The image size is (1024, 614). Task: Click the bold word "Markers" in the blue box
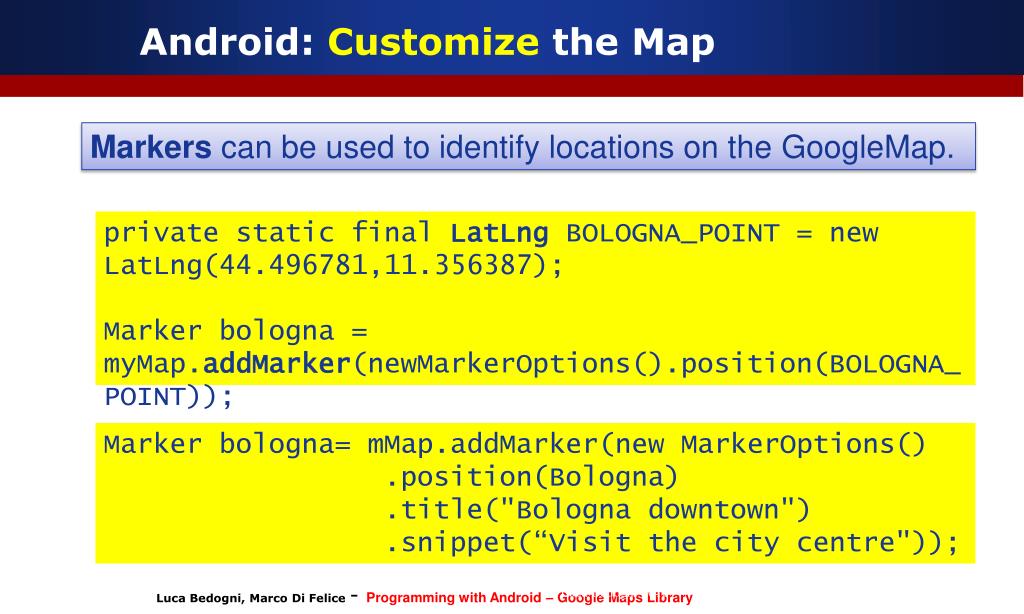[151, 147]
